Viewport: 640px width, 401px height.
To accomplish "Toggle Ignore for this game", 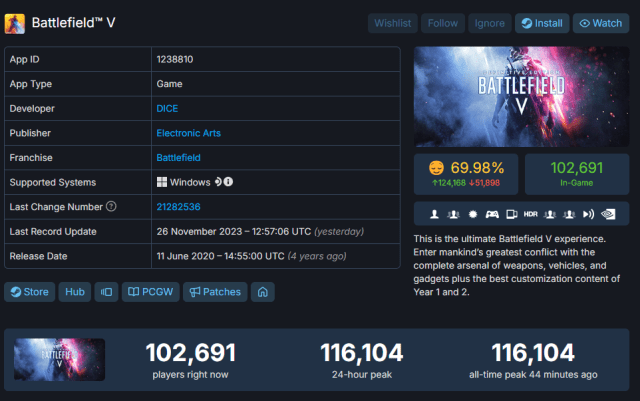I will [x=490, y=22].
